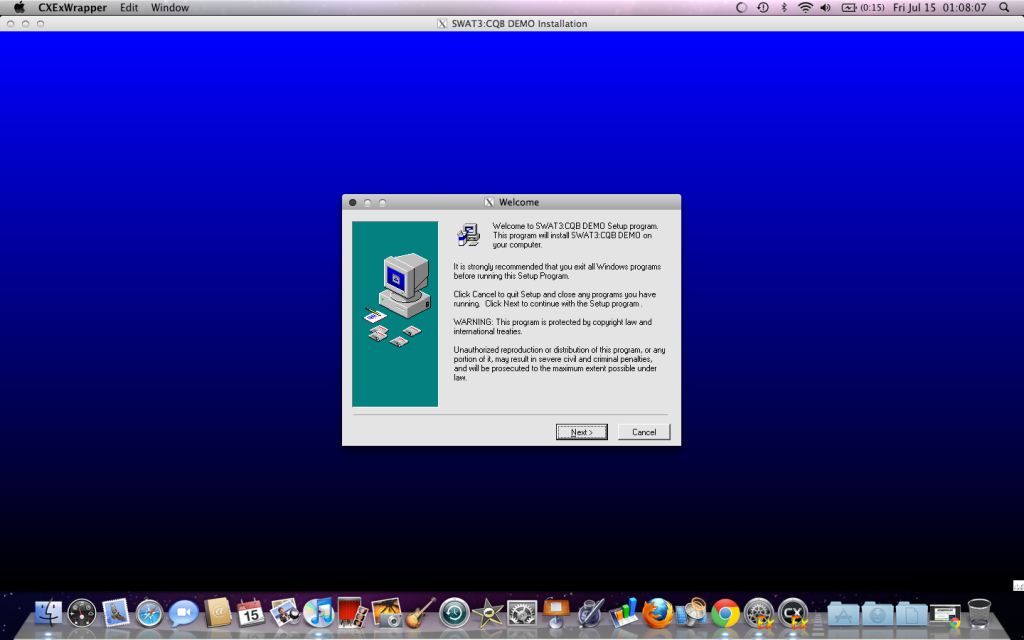The image size is (1024, 640).
Task: Open the volume control menu
Action: [825, 8]
